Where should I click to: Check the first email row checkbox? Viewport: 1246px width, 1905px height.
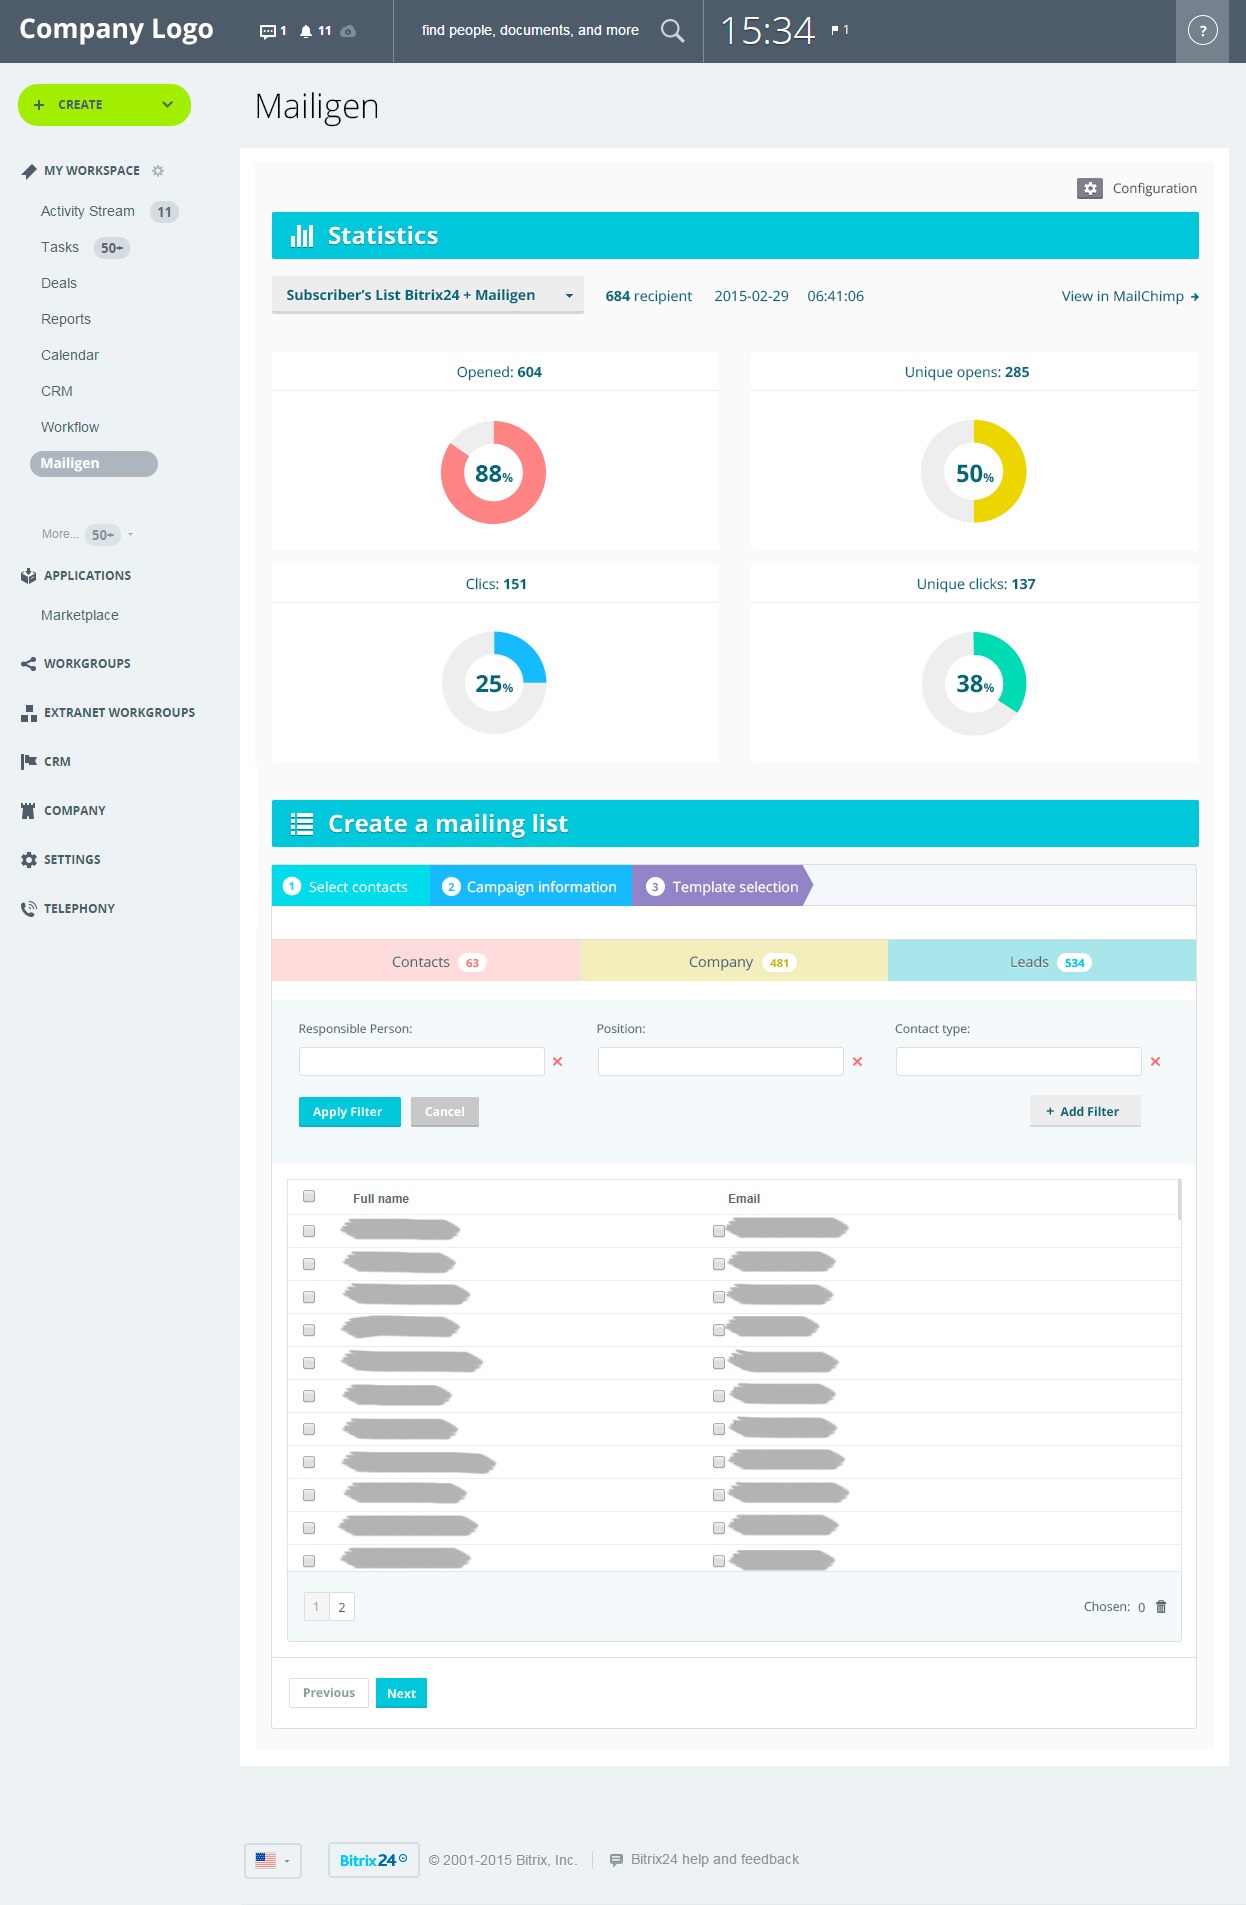point(718,1231)
